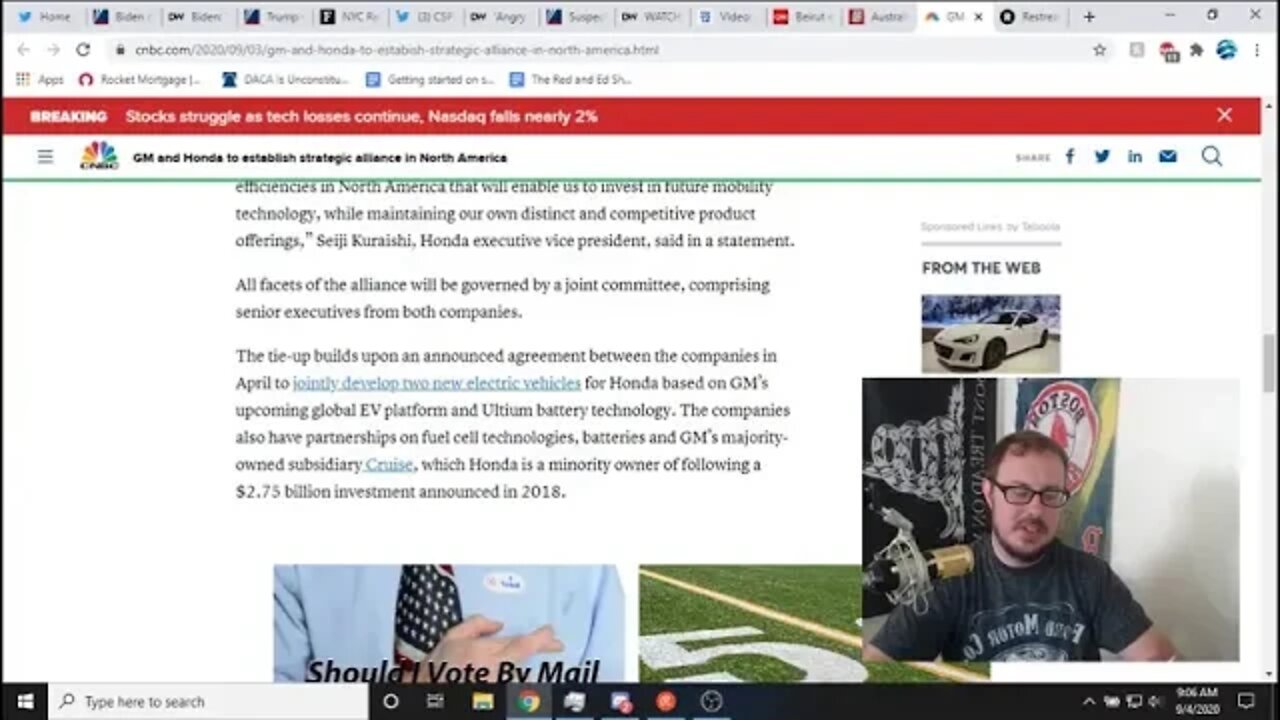Viewport: 1280px width, 720px height.
Task: Open Cortana circle on the taskbar
Action: [390, 701]
